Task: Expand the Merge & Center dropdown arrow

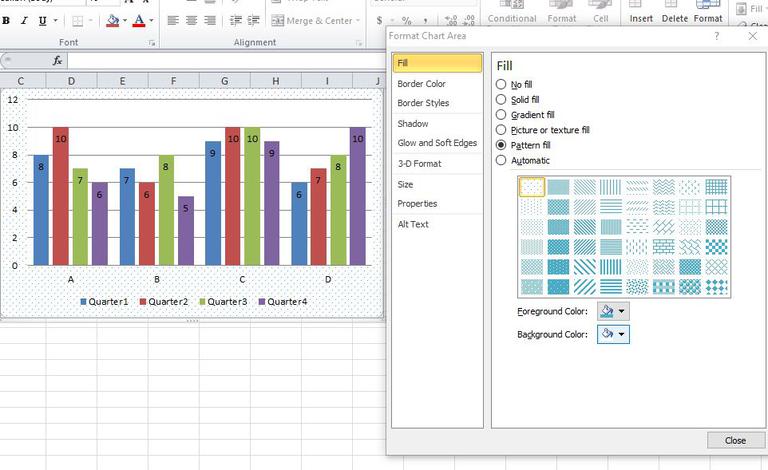Action: pyautogui.click(x=358, y=21)
